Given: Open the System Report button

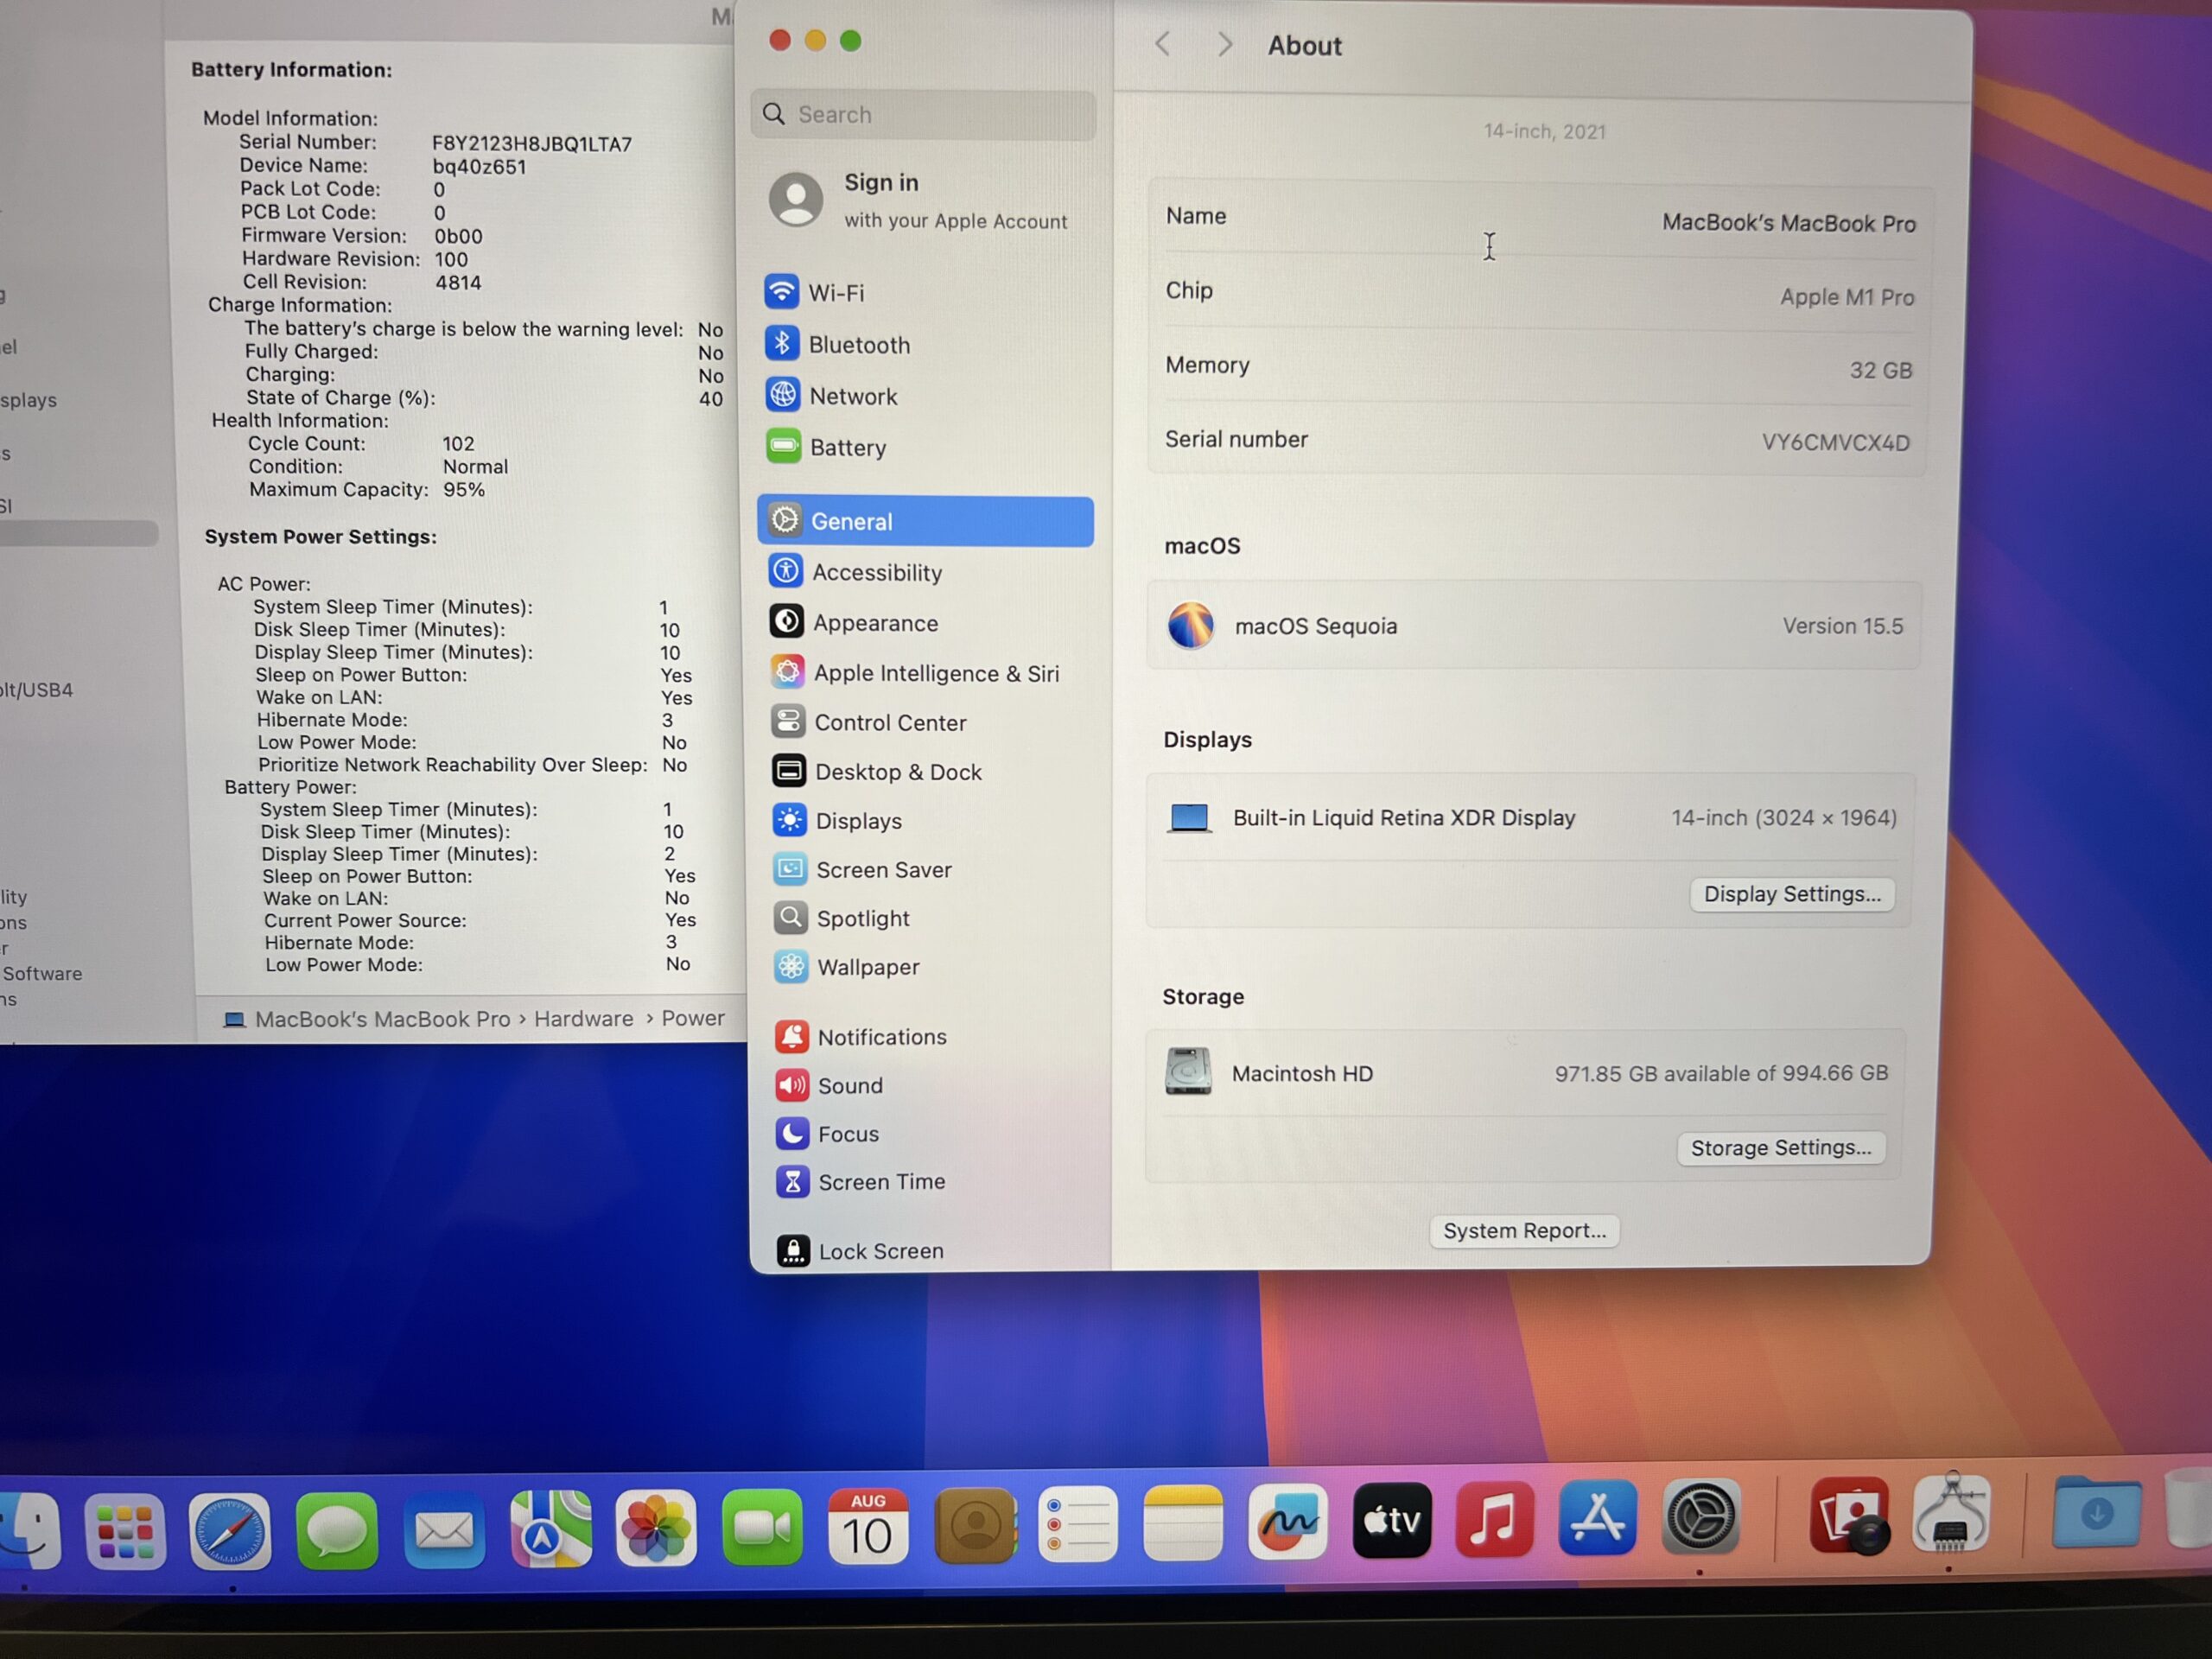Looking at the screenshot, I should (x=1523, y=1230).
